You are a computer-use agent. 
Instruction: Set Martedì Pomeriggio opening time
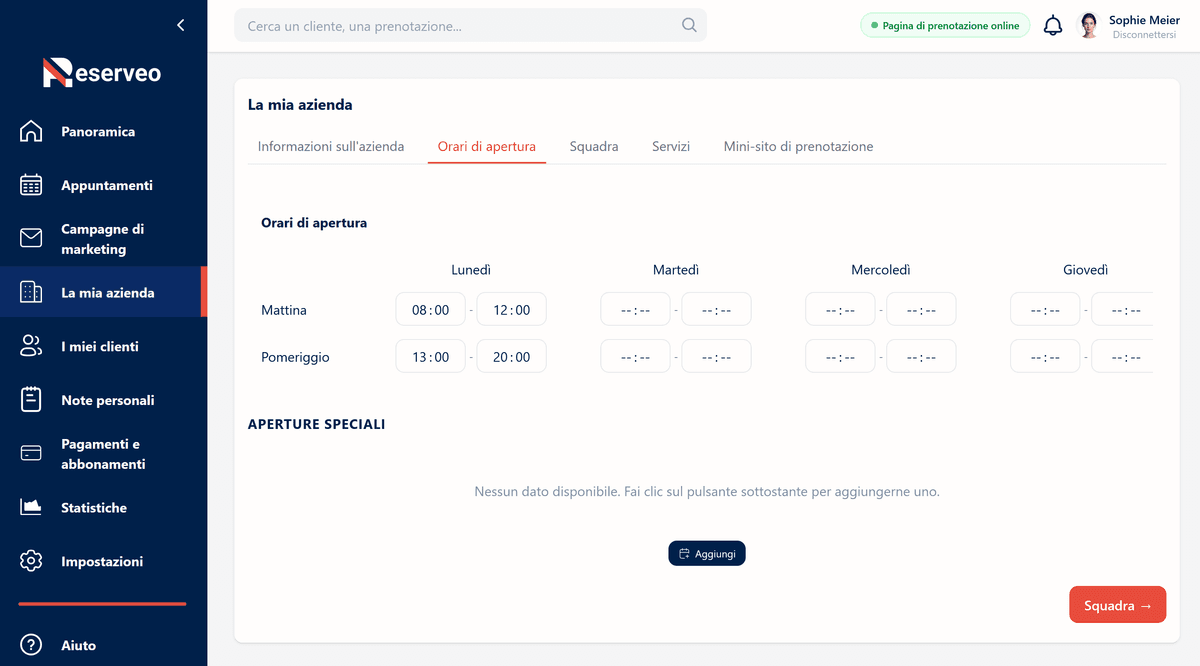[636, 357]
